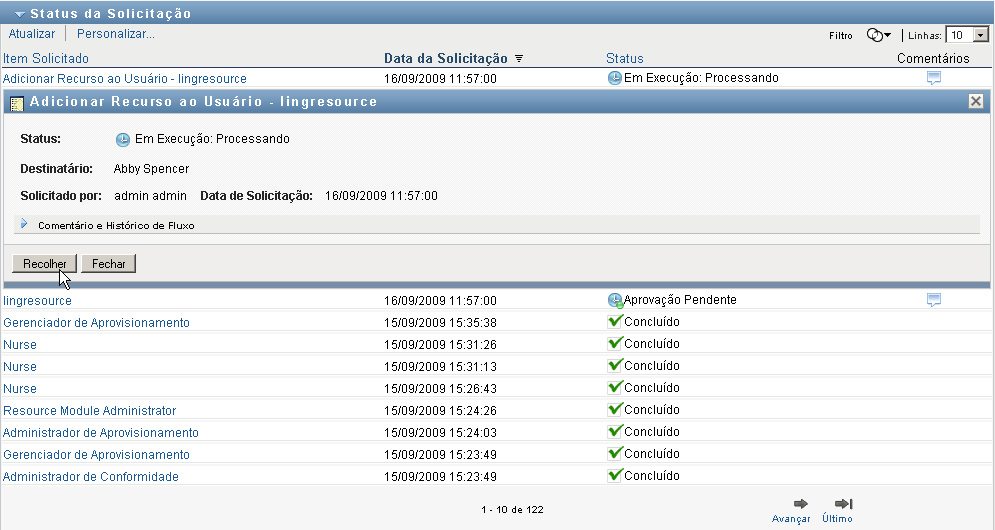Click comment icon for Adicionar Recurso row
Viewport: 995px width, 530px height.
[x=933, y=78]
